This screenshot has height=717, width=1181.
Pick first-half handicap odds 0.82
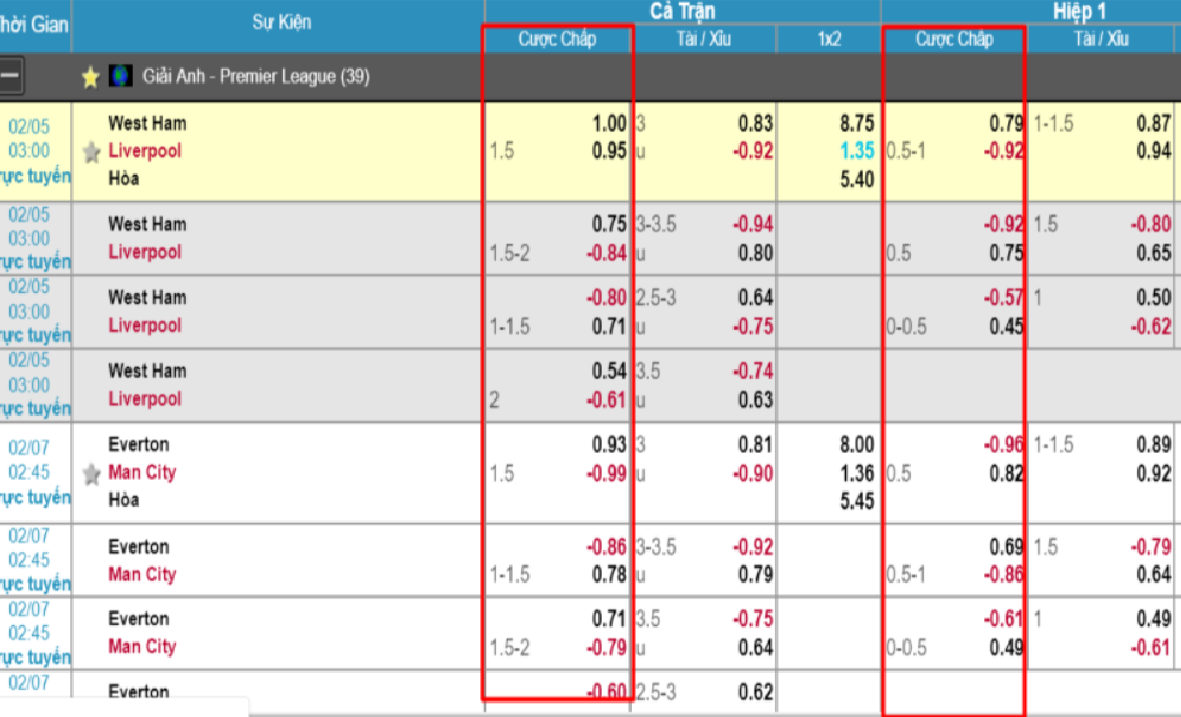[x=1006, y=473]
